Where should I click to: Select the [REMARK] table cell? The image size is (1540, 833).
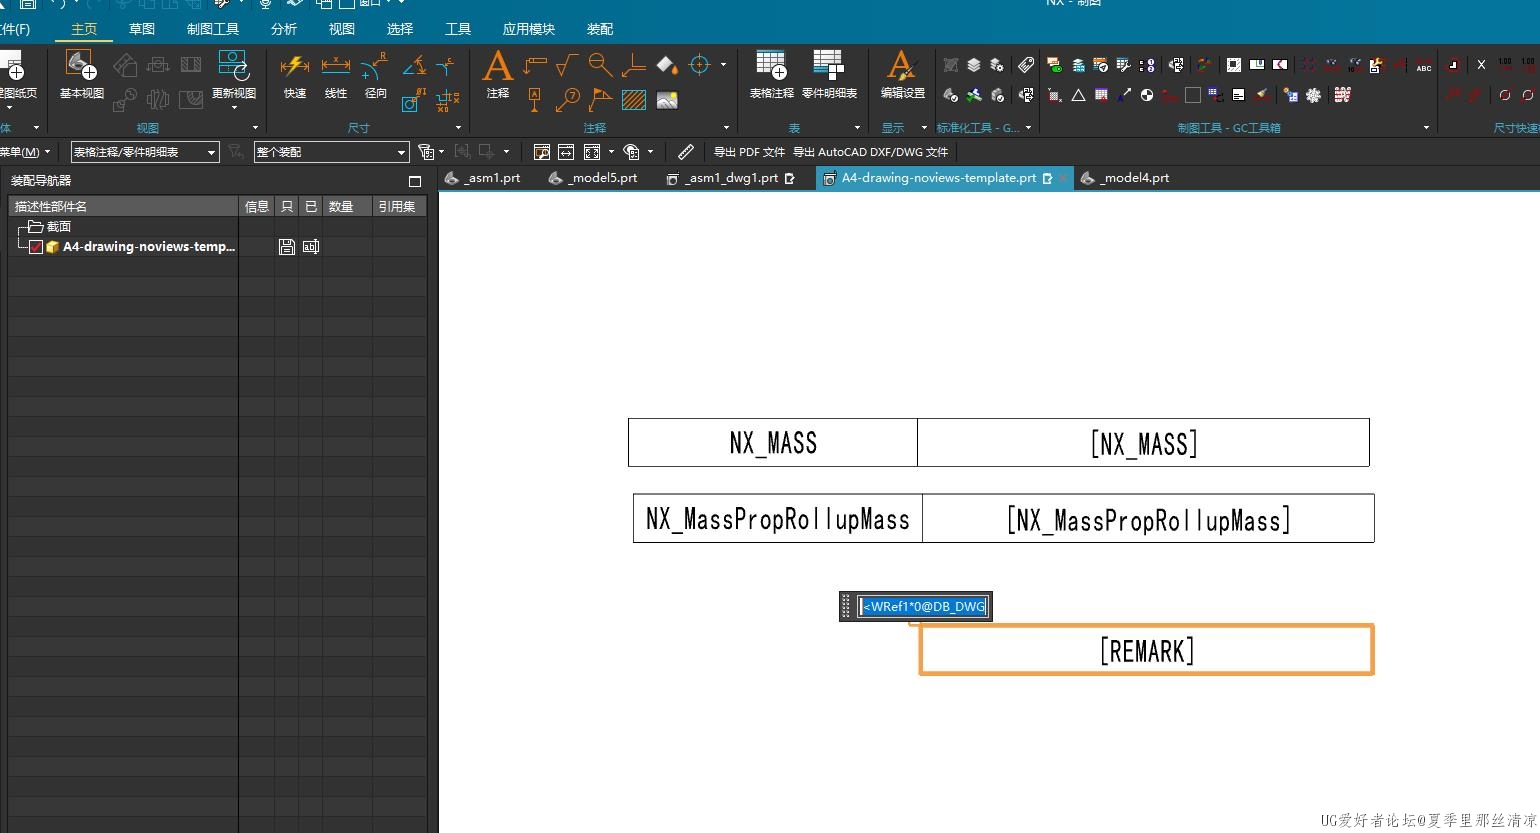point(1146,650)
